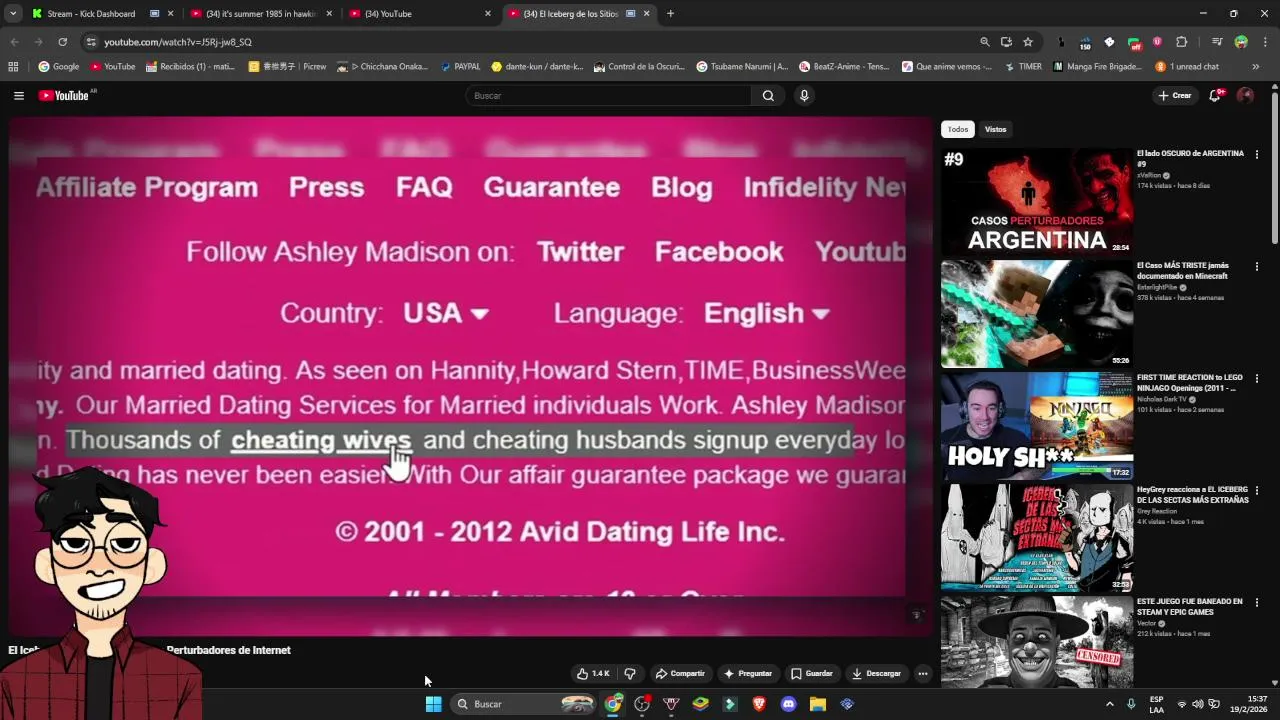Close the '(34) YouTube' tab
This screenshot has width=1280, height=720.
point(488,14)
